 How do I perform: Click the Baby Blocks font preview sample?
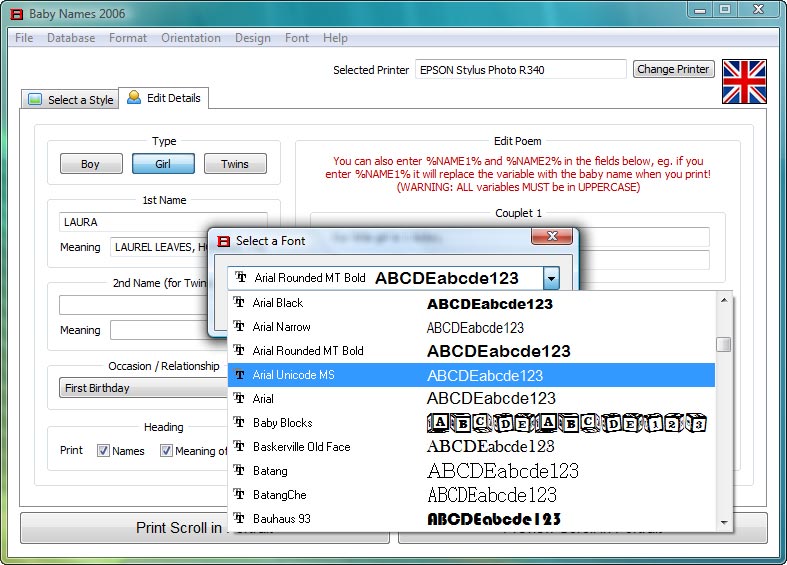click(x=567, y=423)
